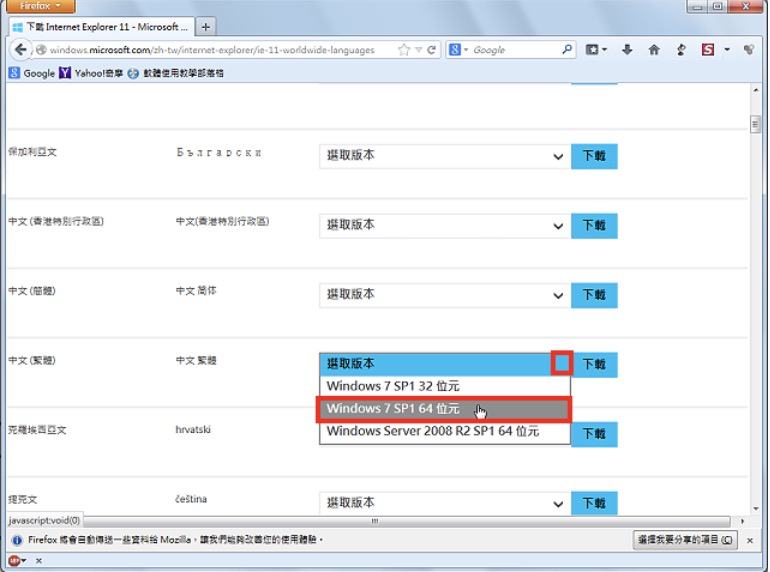Viewport: 770px width, 572px height.
Task: Click the red S toolbar extension icon
Action: (708, 50)
